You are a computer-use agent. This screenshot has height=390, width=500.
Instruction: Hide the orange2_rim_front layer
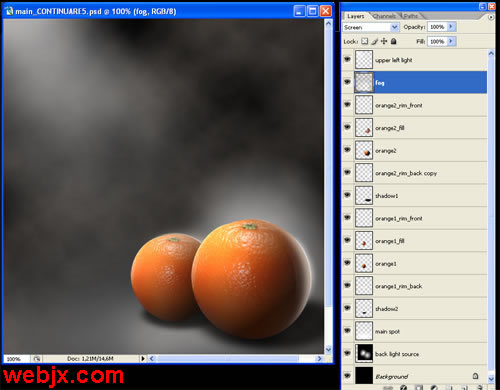click(347, 104)
